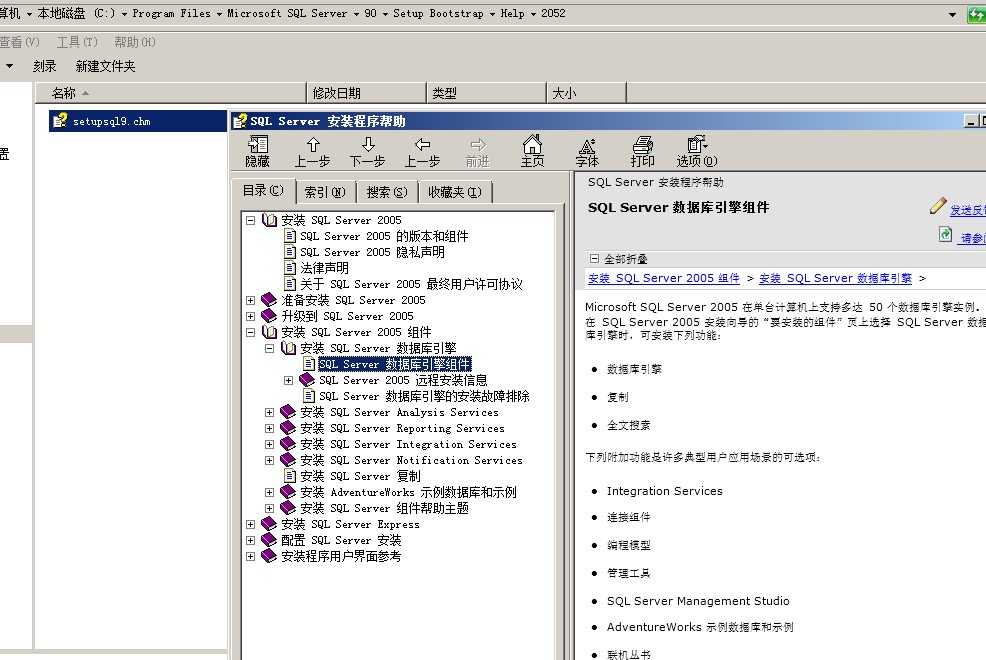Expand the 准备安装 SQL Server 2005 node
The height and width of the screenshot is (660, 986).
click(250, 300)
